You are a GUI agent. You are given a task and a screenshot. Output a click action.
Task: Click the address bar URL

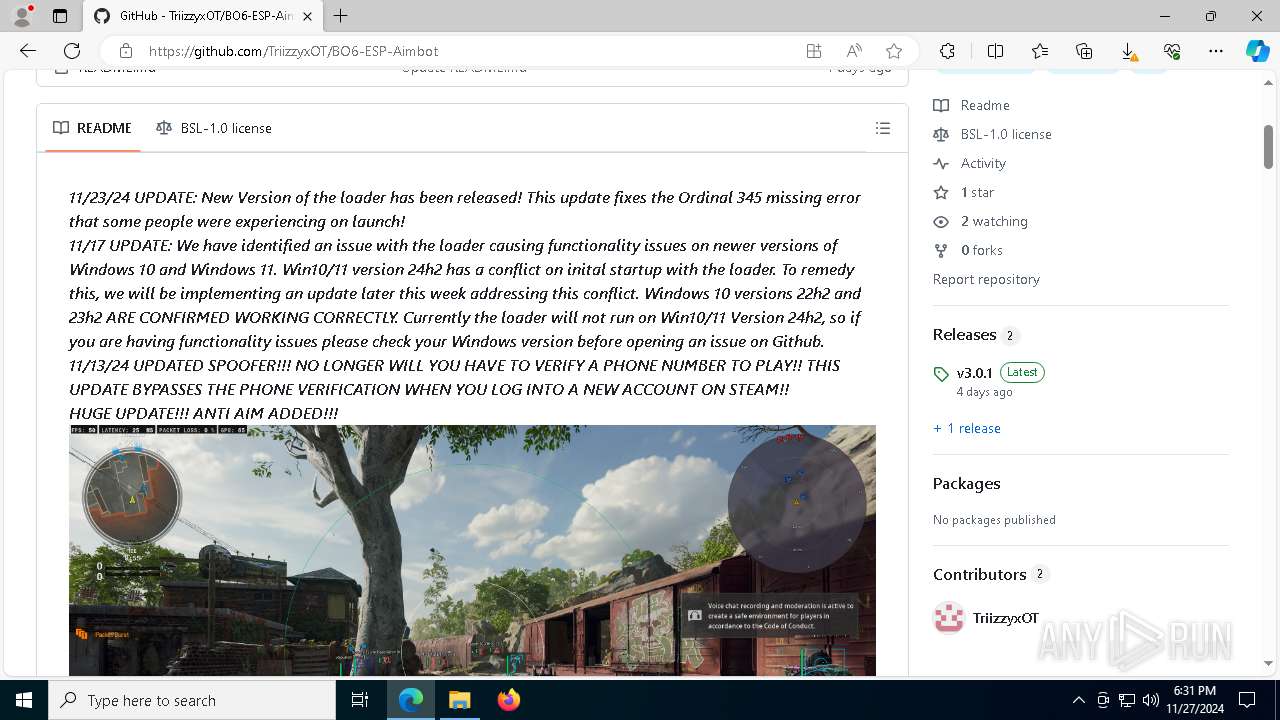293,51
